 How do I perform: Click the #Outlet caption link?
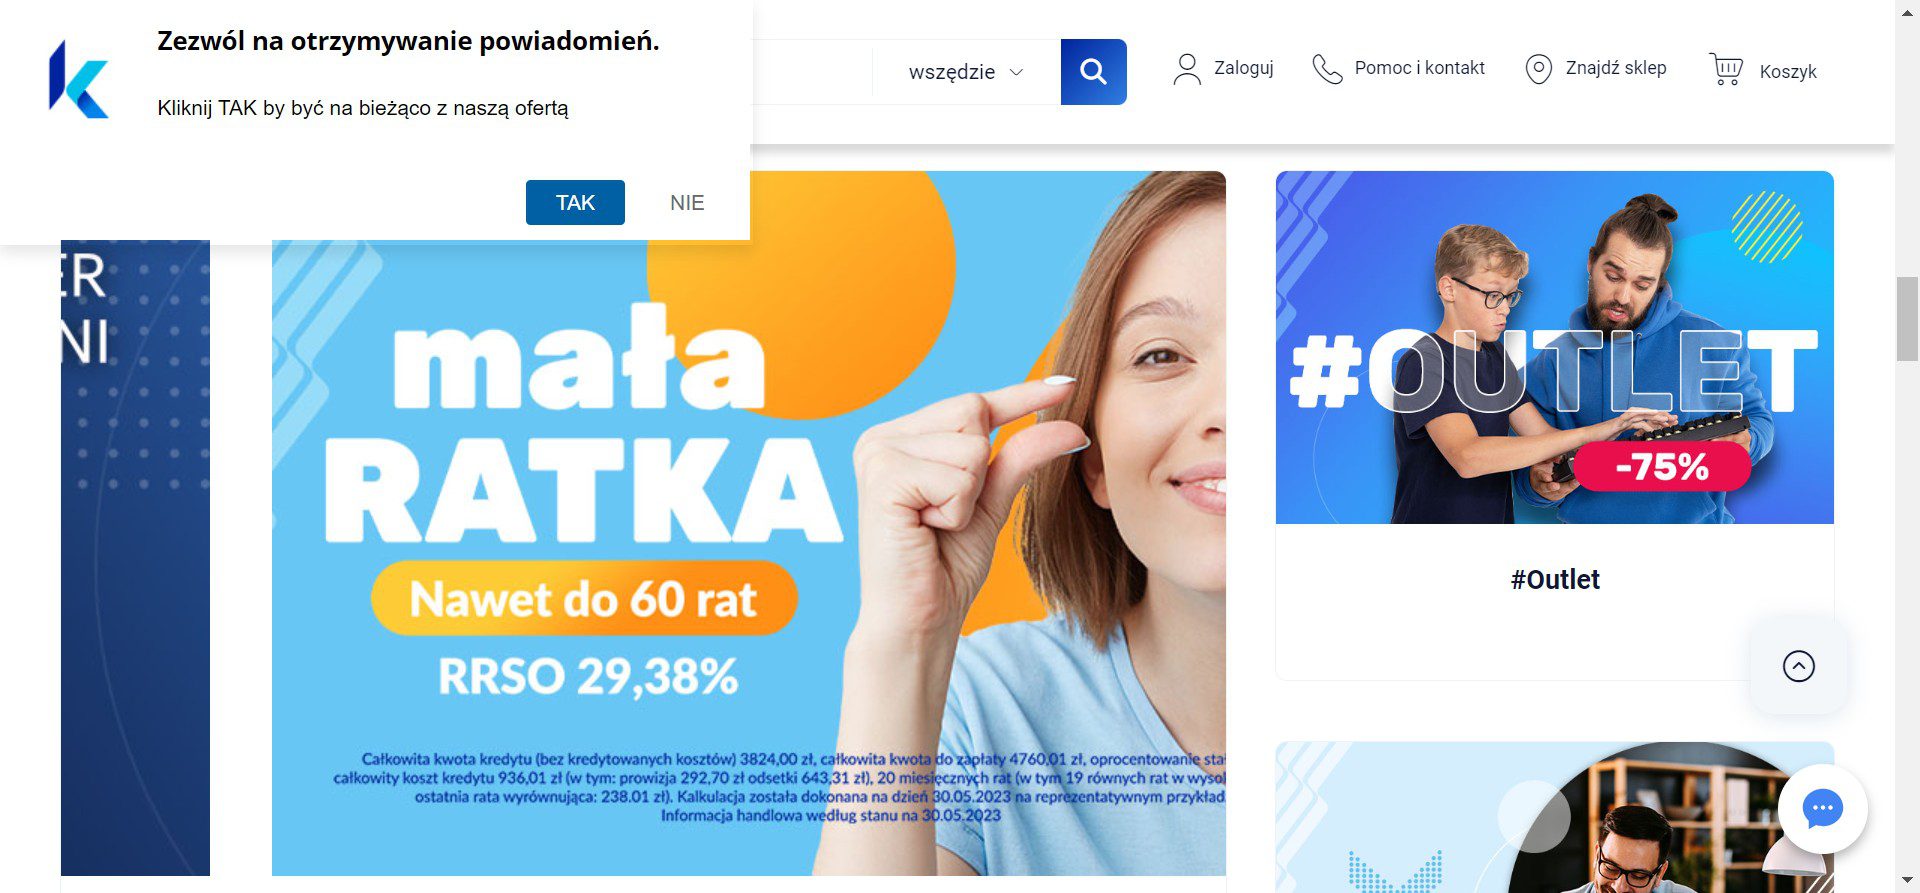coord(1555,579)
